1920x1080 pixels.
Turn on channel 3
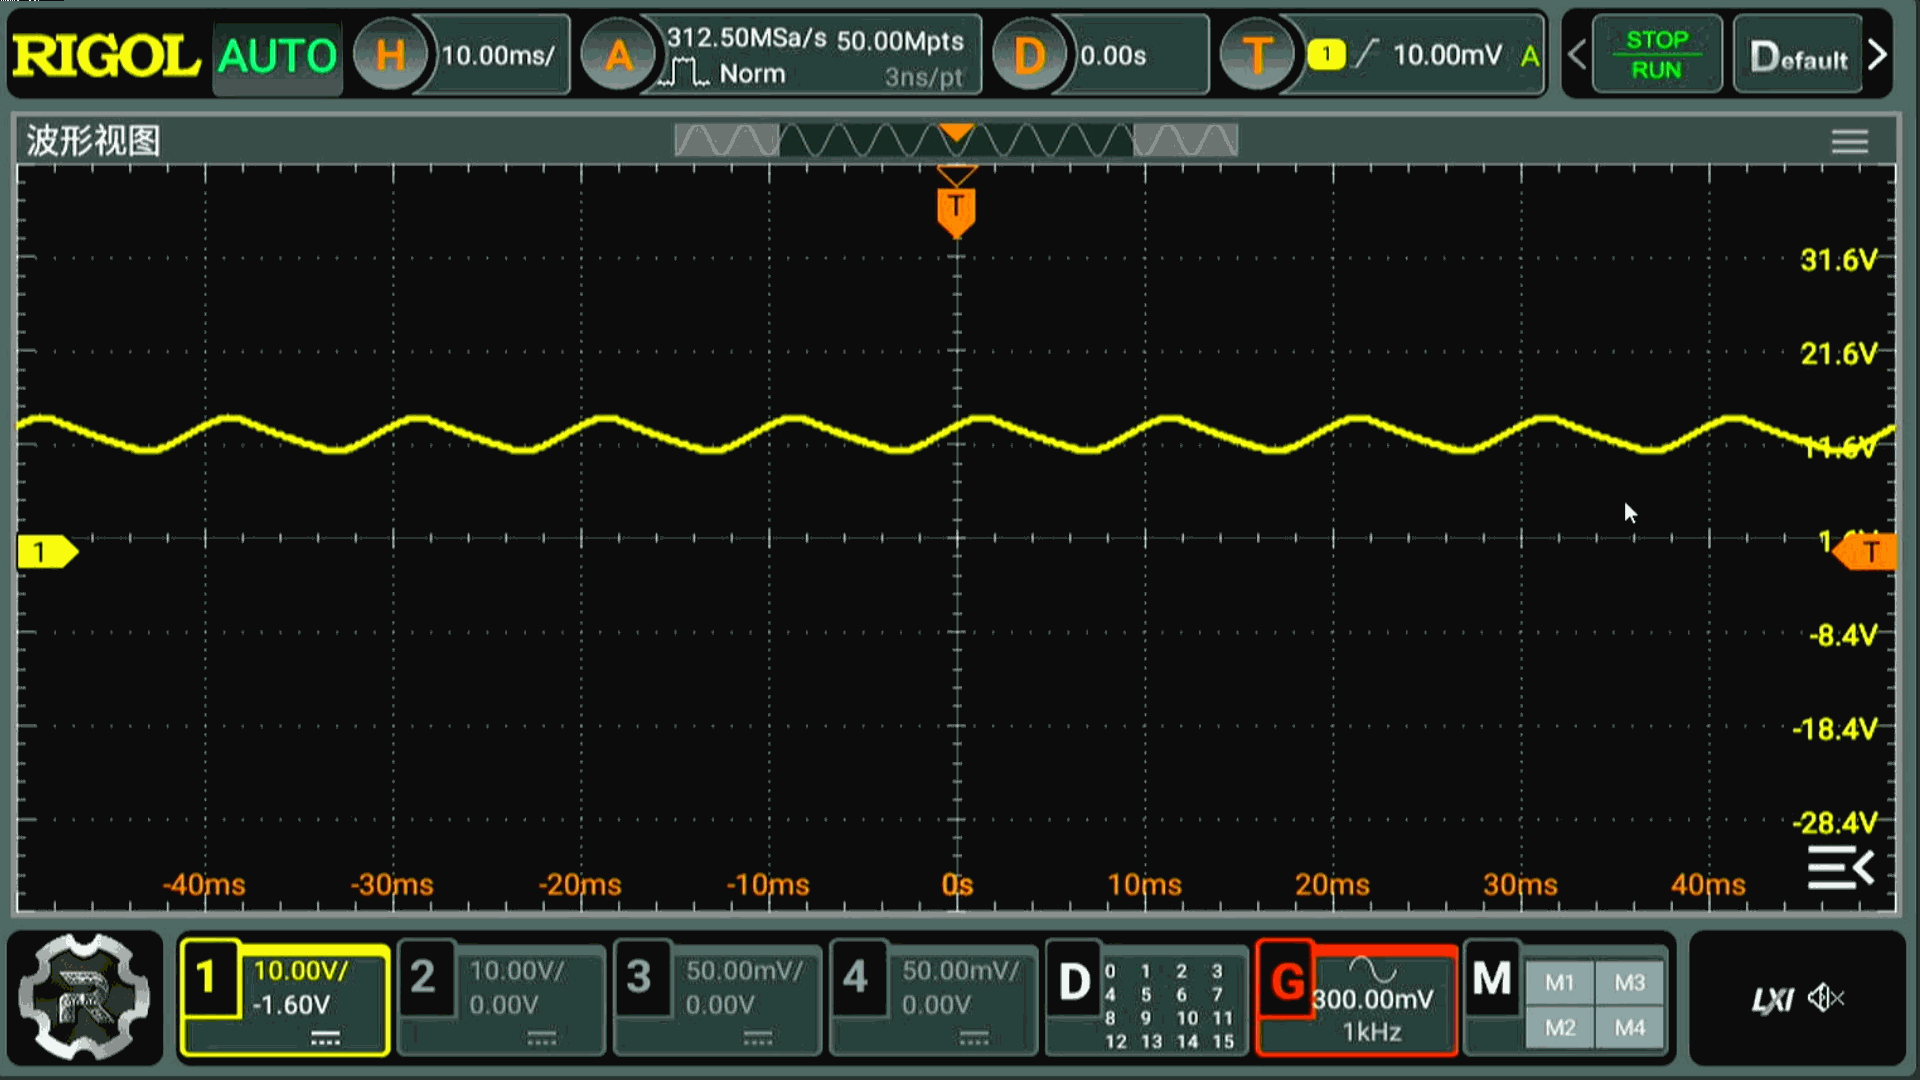[x=639, y=978]
